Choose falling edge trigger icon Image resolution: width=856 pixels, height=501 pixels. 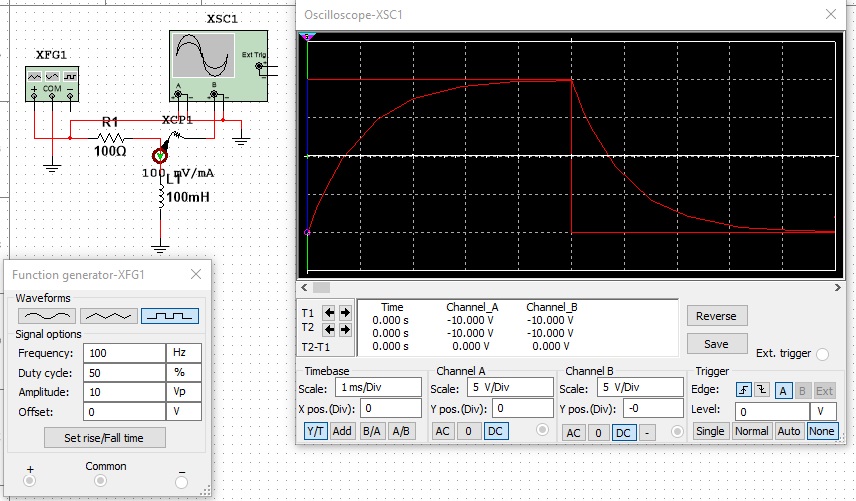tap(761, 390)
